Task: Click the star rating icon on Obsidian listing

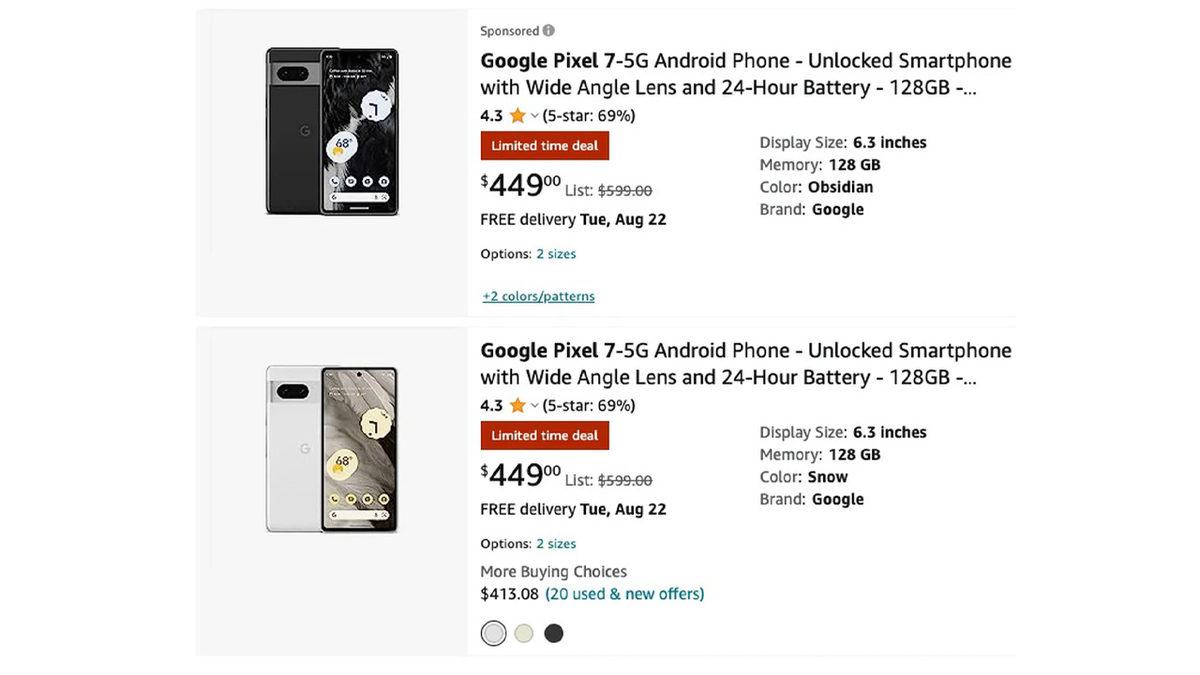Action: coord(517,116)
